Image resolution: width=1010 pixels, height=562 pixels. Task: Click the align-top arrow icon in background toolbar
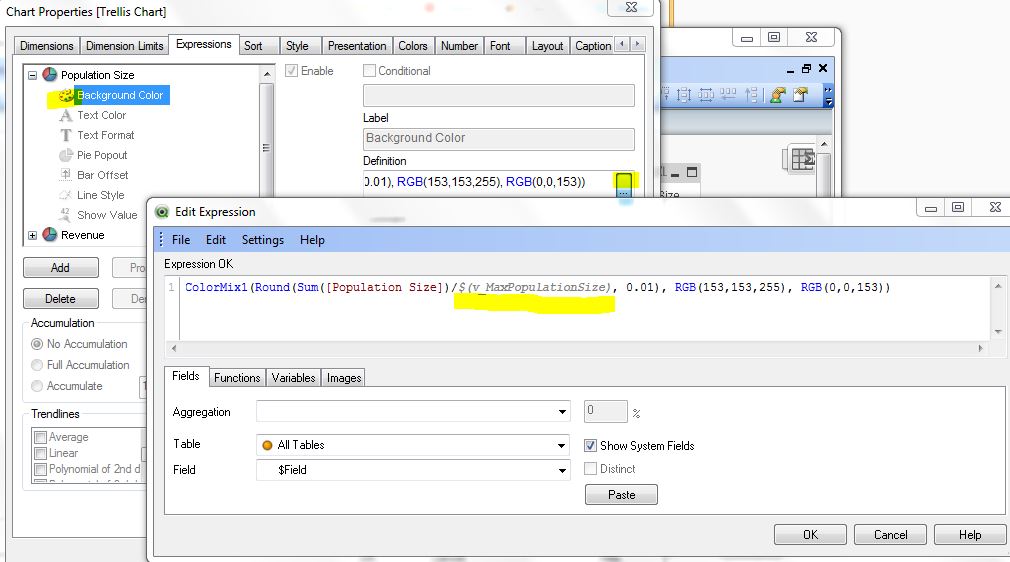[750, 95]
